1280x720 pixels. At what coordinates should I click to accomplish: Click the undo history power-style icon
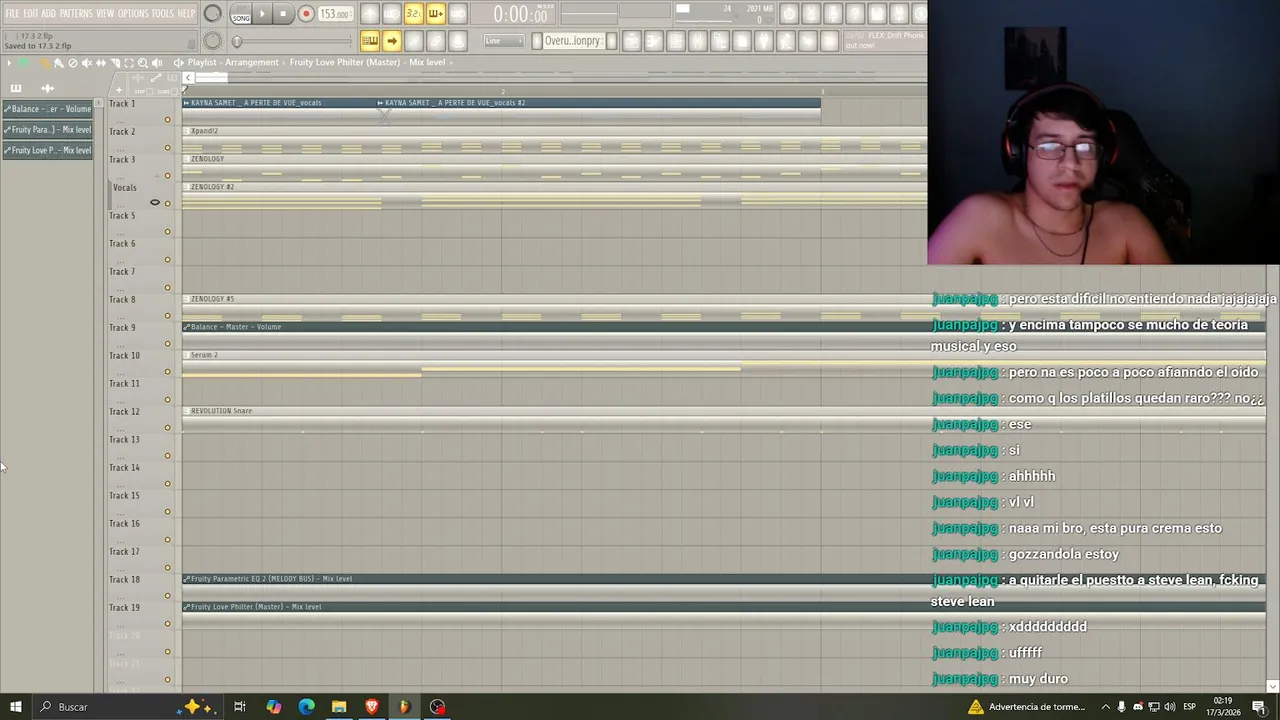pos(789,13)
